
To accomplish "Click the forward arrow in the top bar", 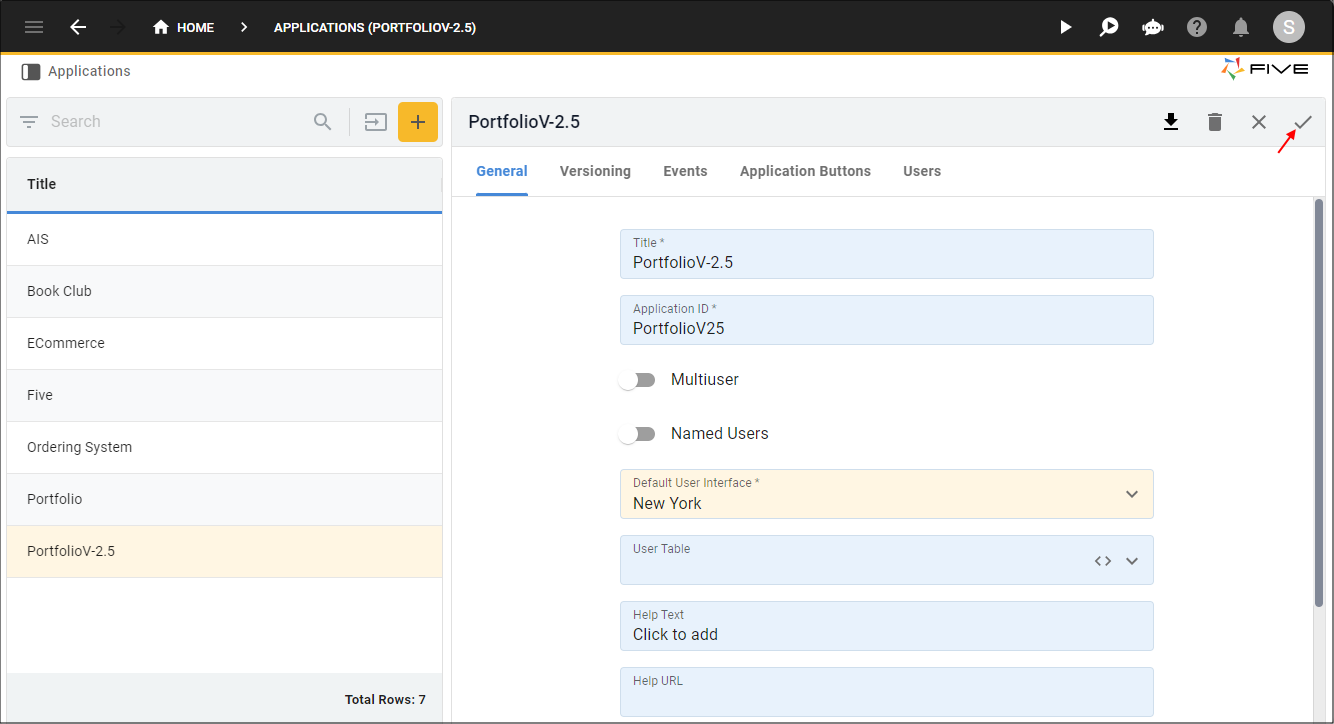I will point(117,27).
